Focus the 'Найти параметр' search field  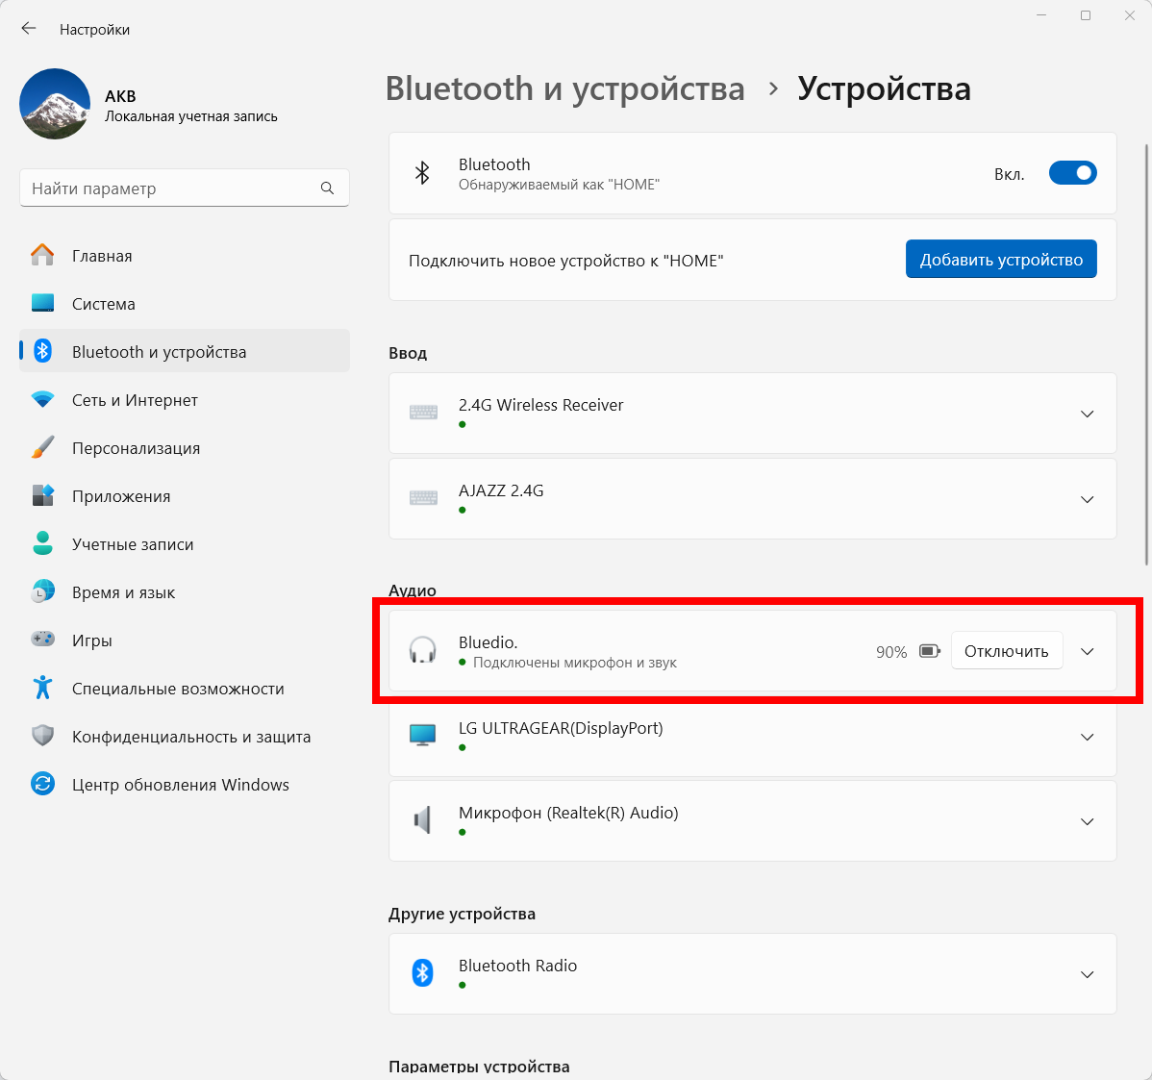tap(184, 188)
